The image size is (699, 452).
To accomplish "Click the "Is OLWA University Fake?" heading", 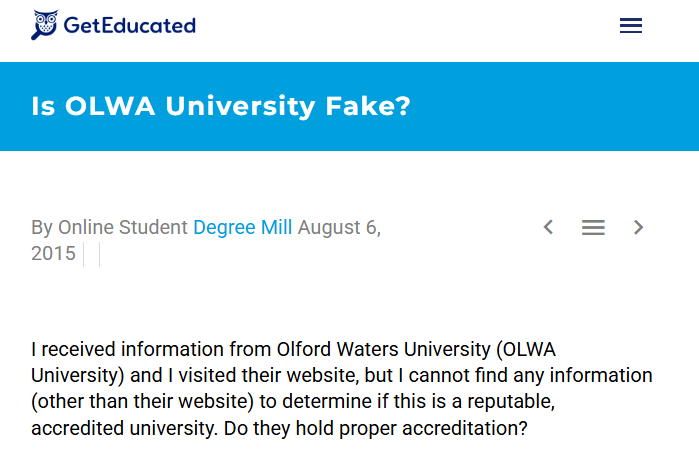I will tap(220, 106).
